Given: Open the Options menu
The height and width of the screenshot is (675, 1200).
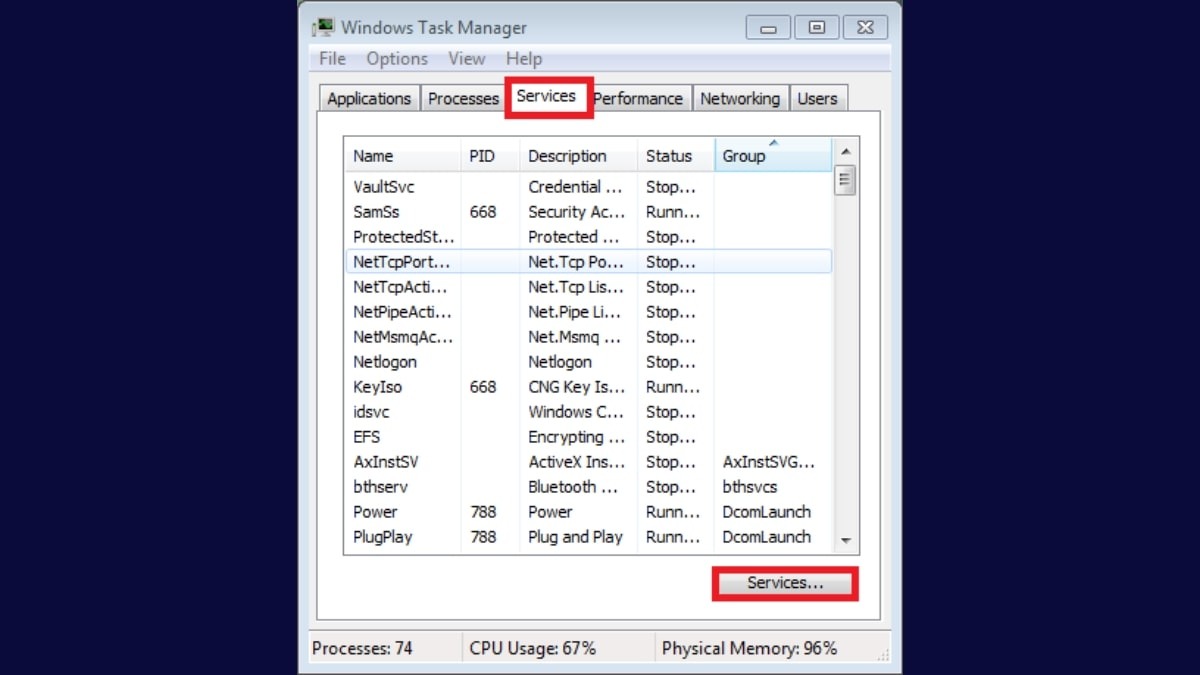Looking at the screenshot, I should 397,59.
